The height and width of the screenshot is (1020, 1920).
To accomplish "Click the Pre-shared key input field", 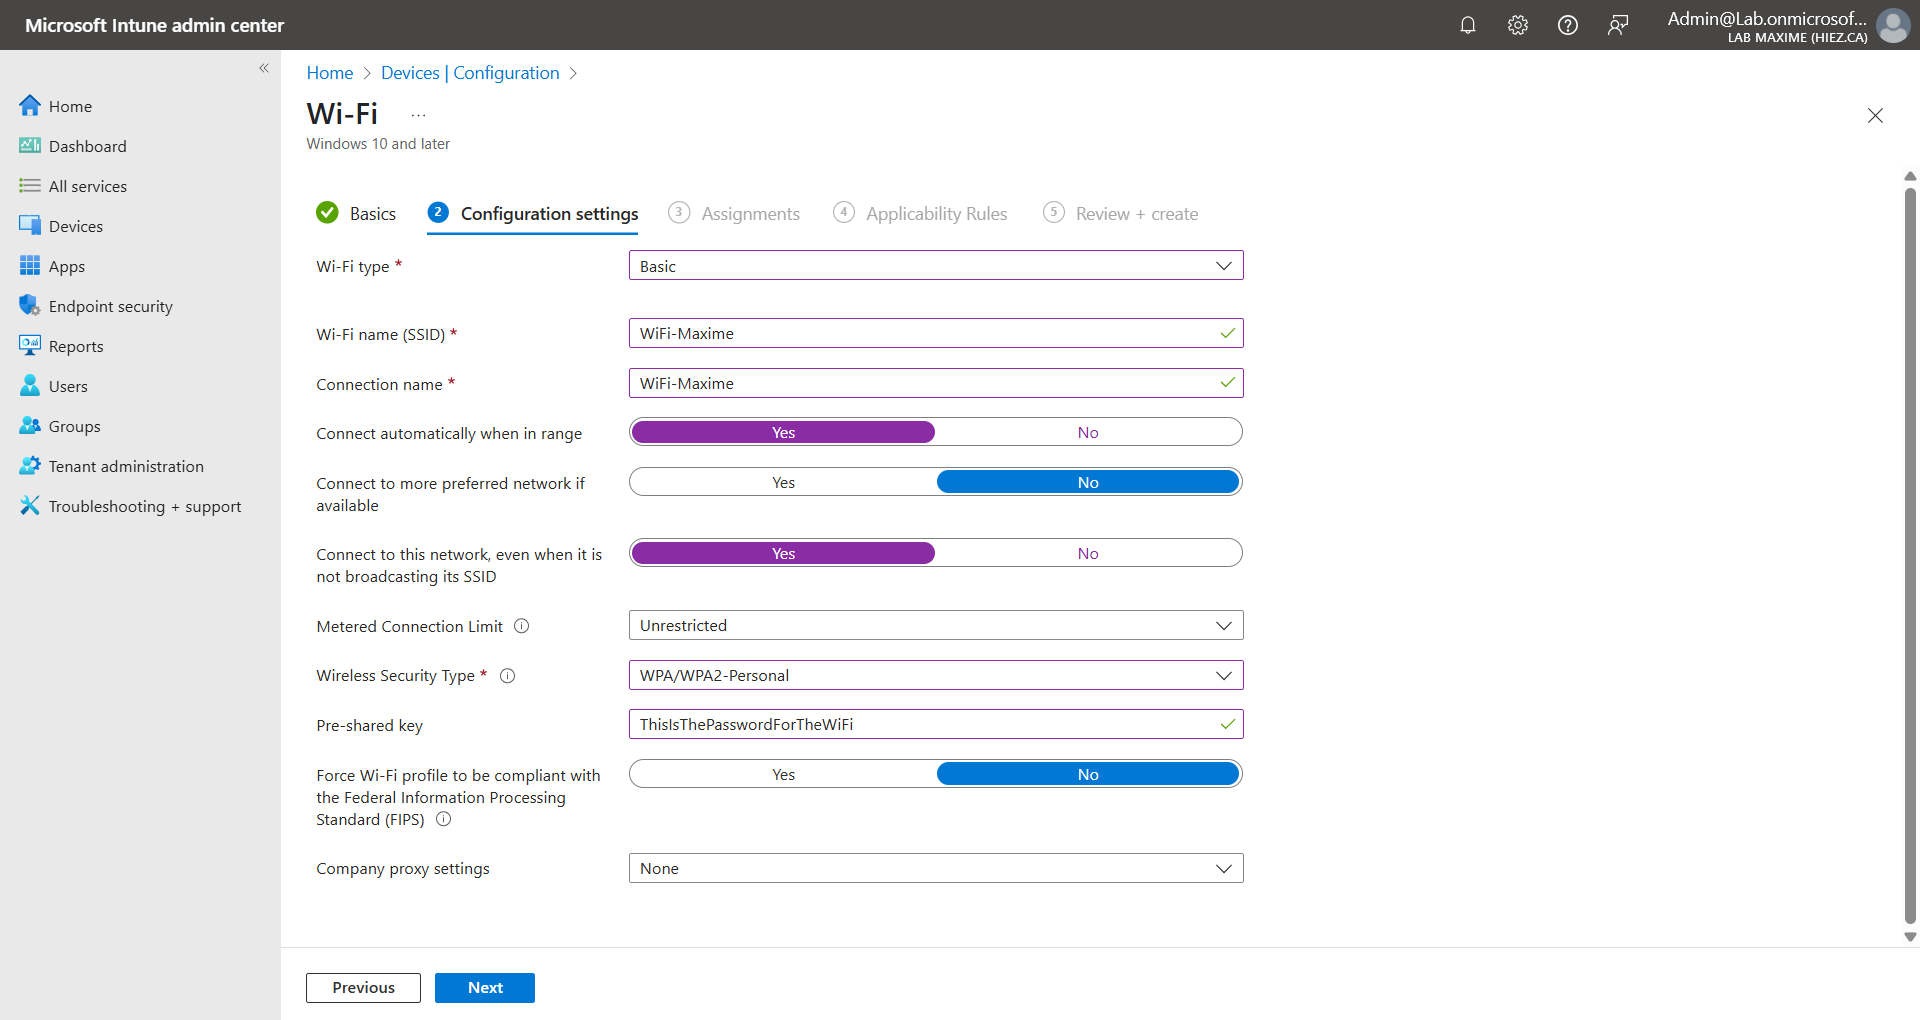I will pyautogui.click(x=925, y=725).
